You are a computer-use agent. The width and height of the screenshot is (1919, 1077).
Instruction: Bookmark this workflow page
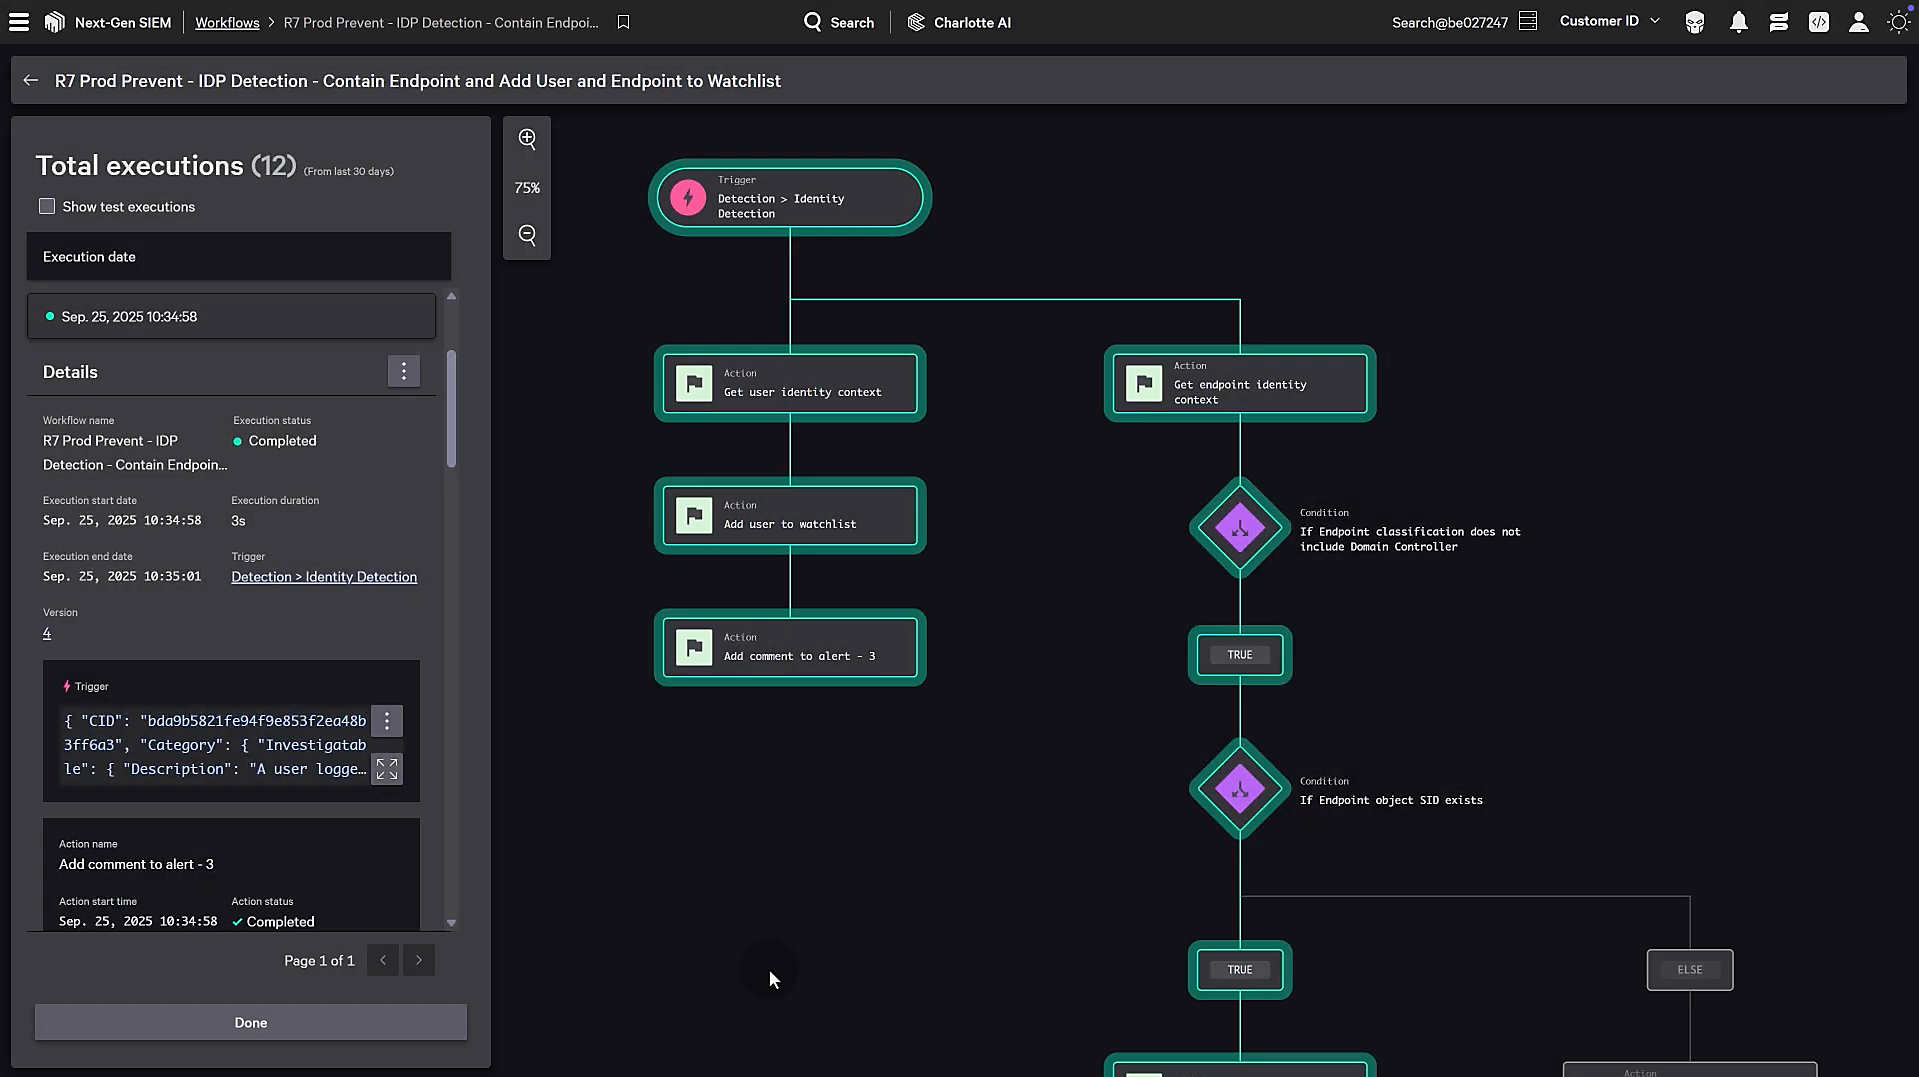pyautogui.click(x=623, y=22)
